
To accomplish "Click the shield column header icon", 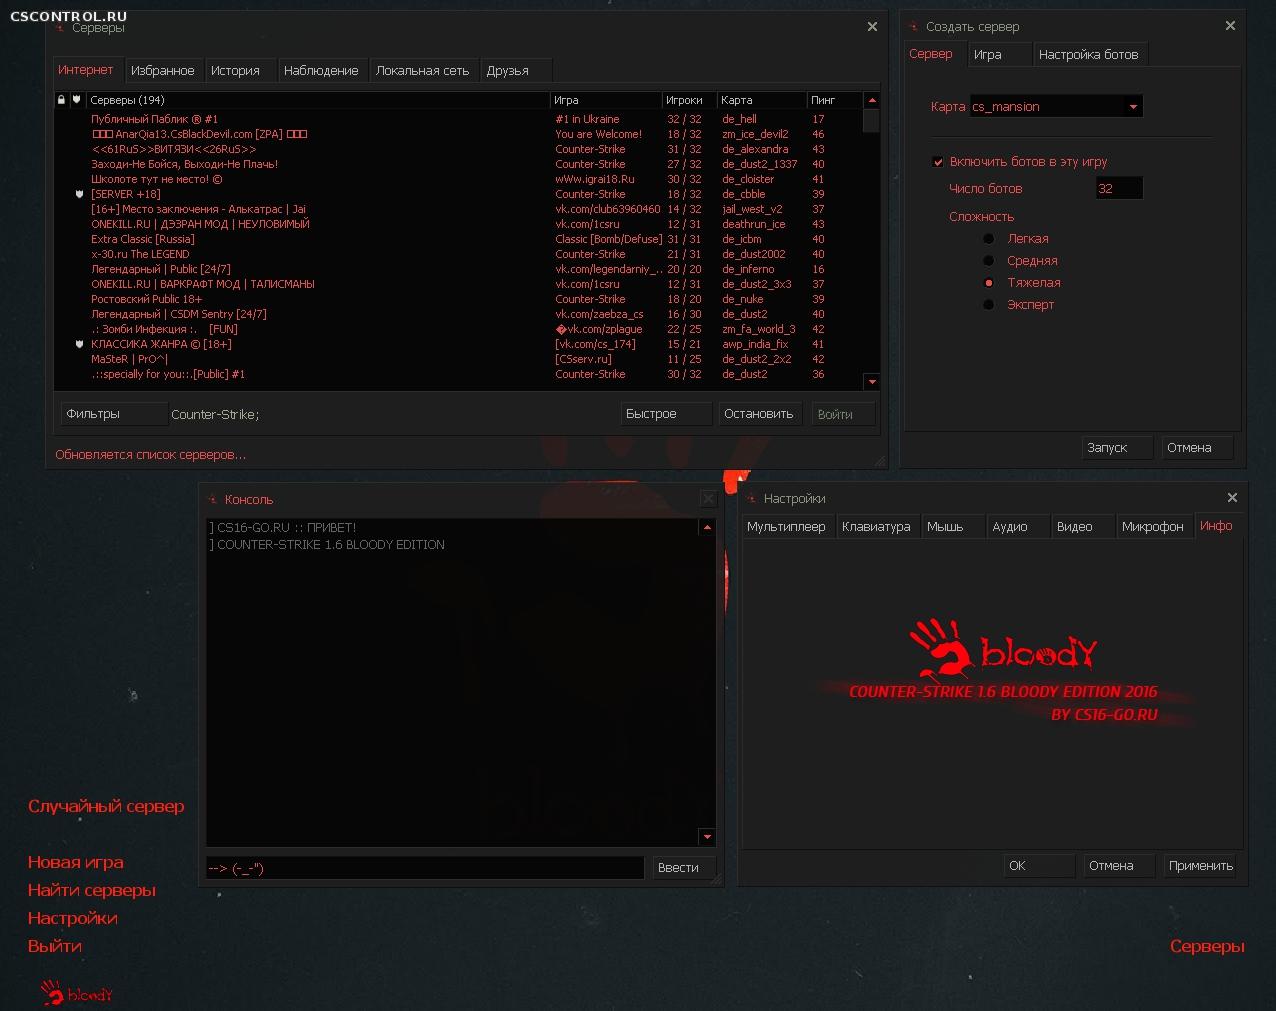I will point(76,100).
